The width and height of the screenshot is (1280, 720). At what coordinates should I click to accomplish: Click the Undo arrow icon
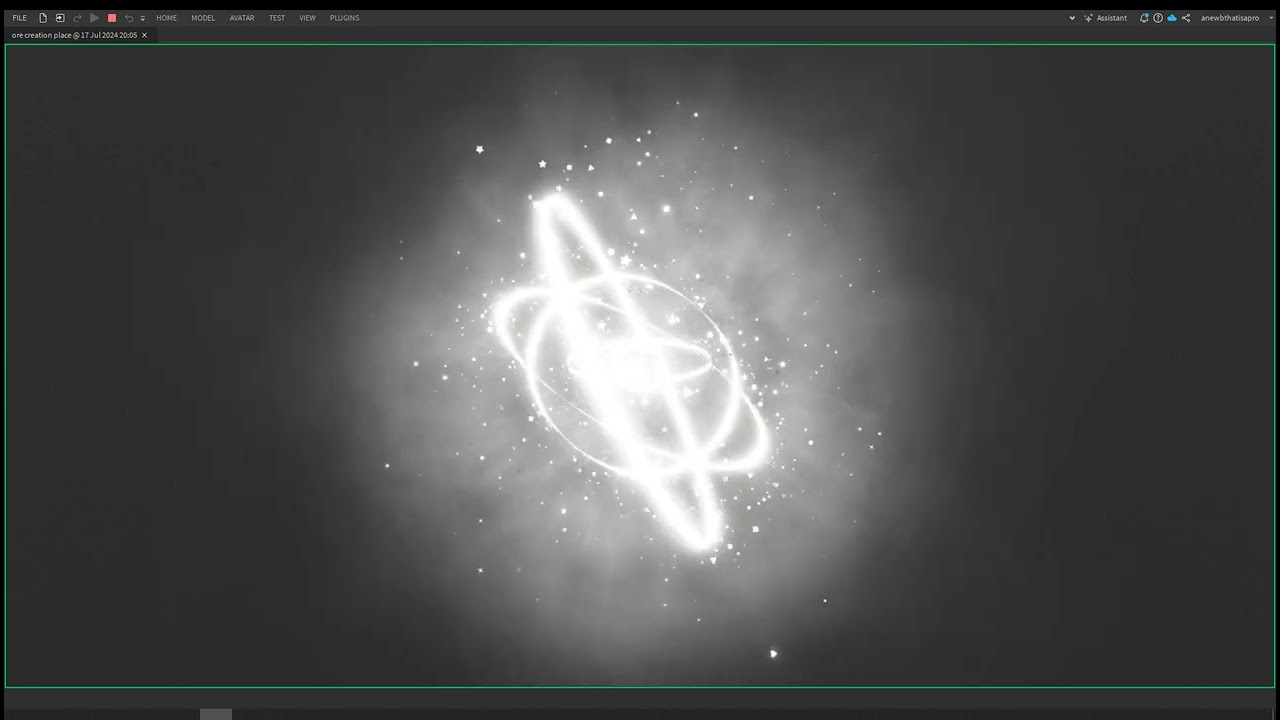pyautogui.click(x=129, y=18)
